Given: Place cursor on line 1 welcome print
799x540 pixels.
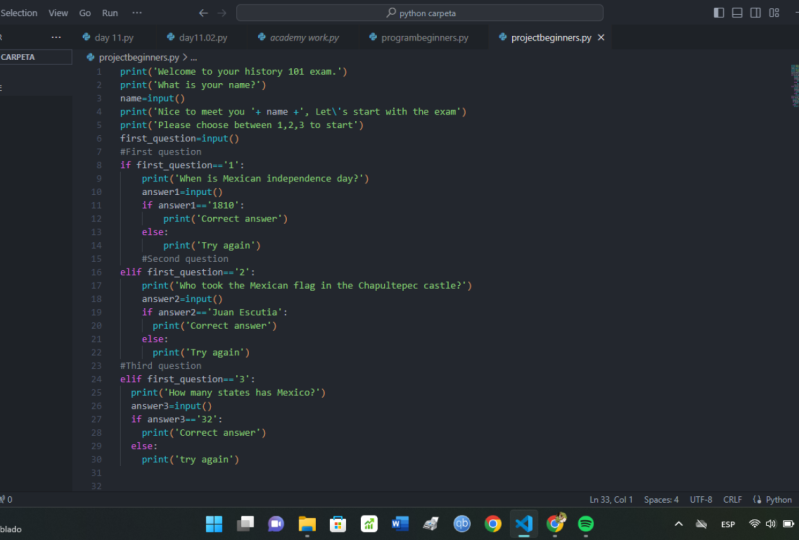Looking at the screenshot, I should pyautogui.click(x=233, y=72).
